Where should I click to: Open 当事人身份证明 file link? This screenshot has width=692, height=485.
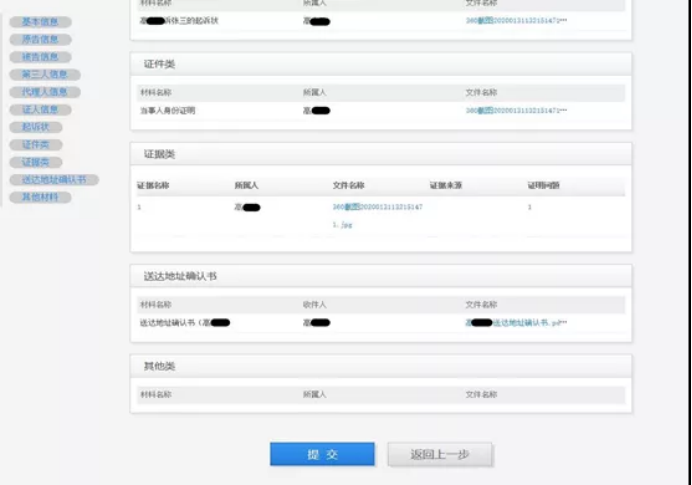(515, 110)
